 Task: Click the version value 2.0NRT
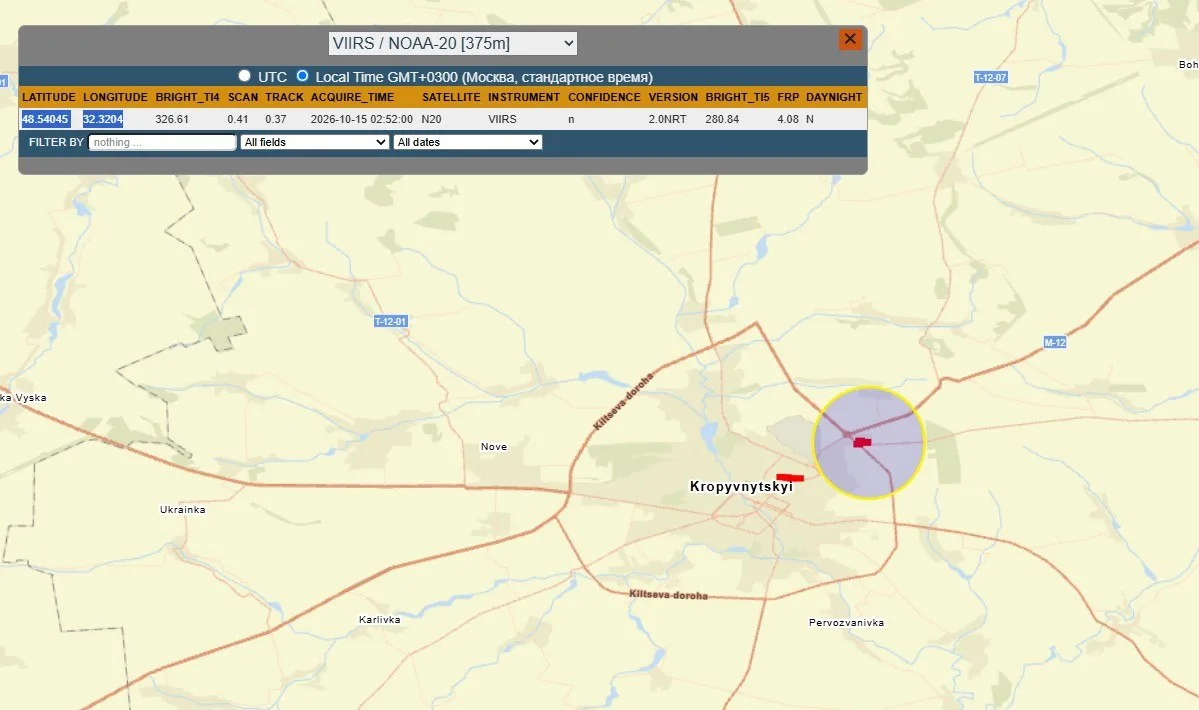pos(668,119)
